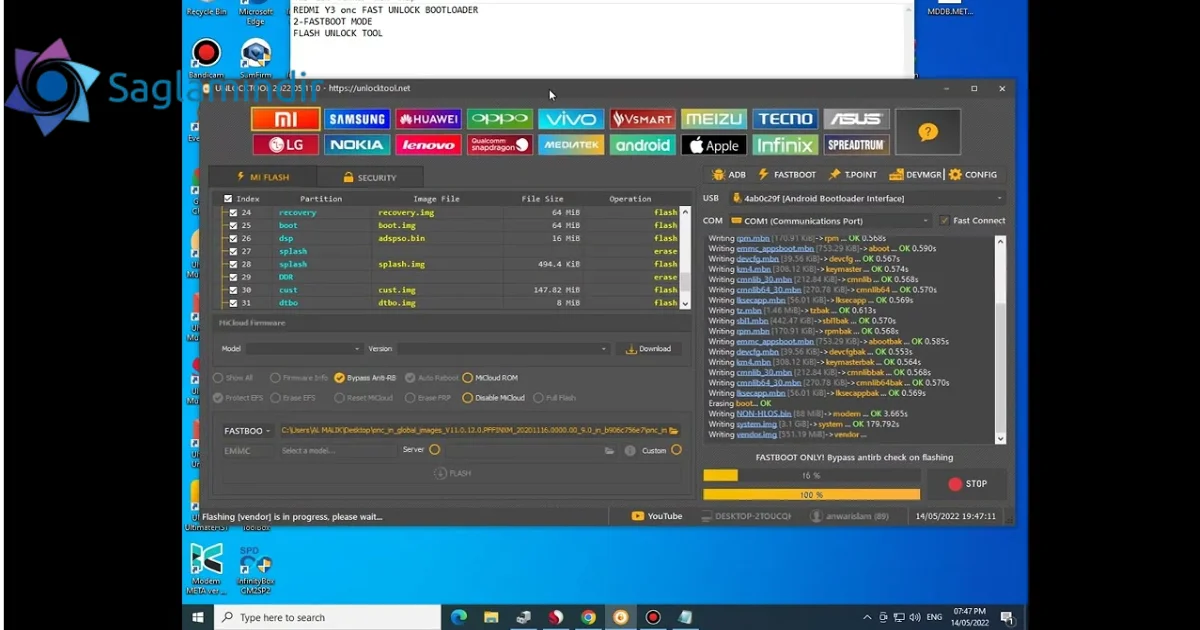Uncheck the recovery partition row 24
The image size is (1200, 630).
233,212
